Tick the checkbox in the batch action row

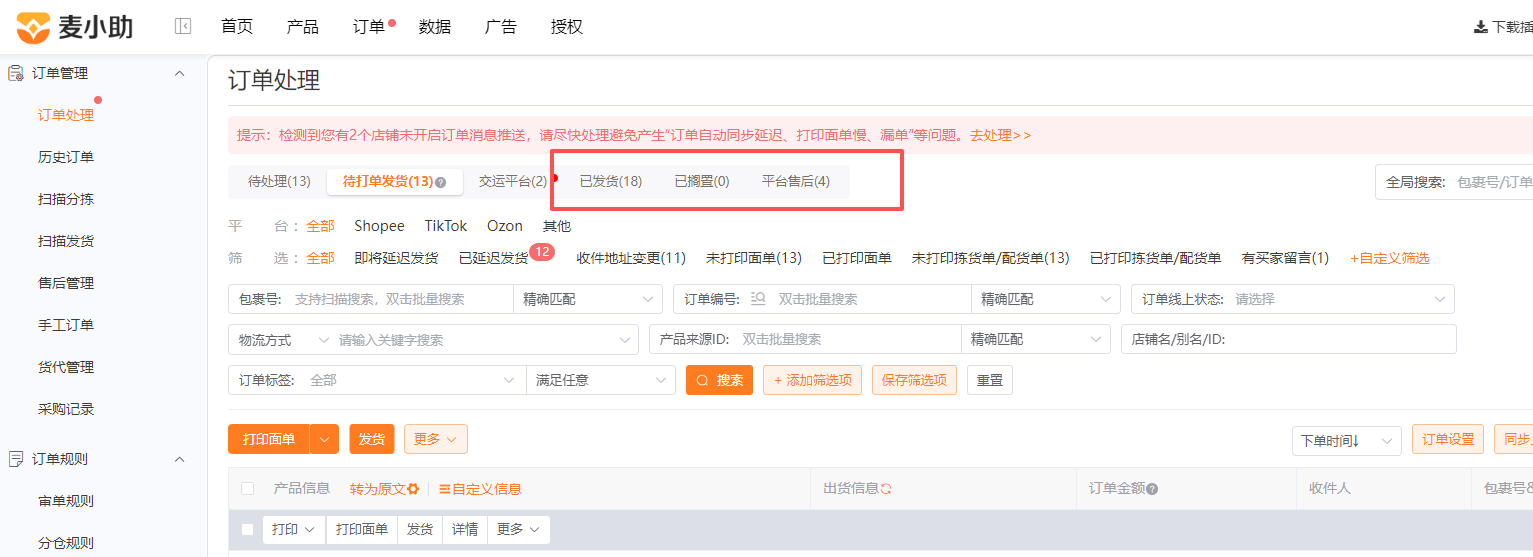(x=247, y=529)
